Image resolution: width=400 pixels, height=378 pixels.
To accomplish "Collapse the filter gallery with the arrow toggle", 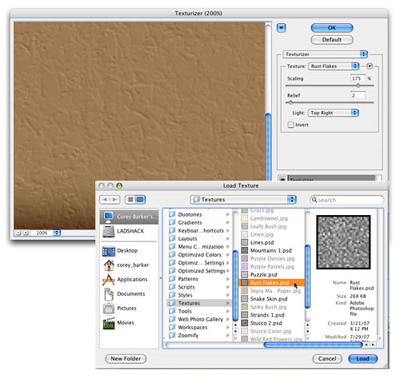I will coord(282,28).
